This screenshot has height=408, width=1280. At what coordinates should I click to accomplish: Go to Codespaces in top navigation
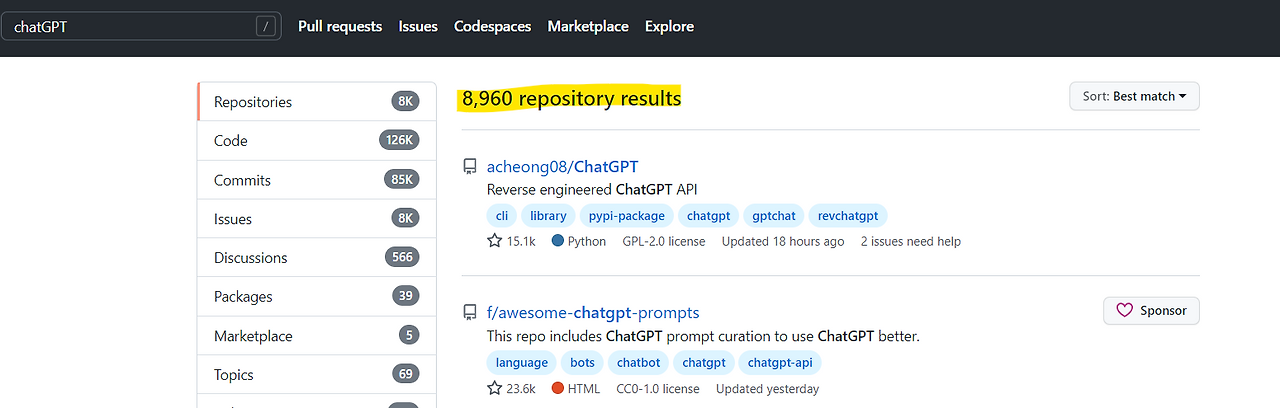pyautogui.click(x=492, y=27)
